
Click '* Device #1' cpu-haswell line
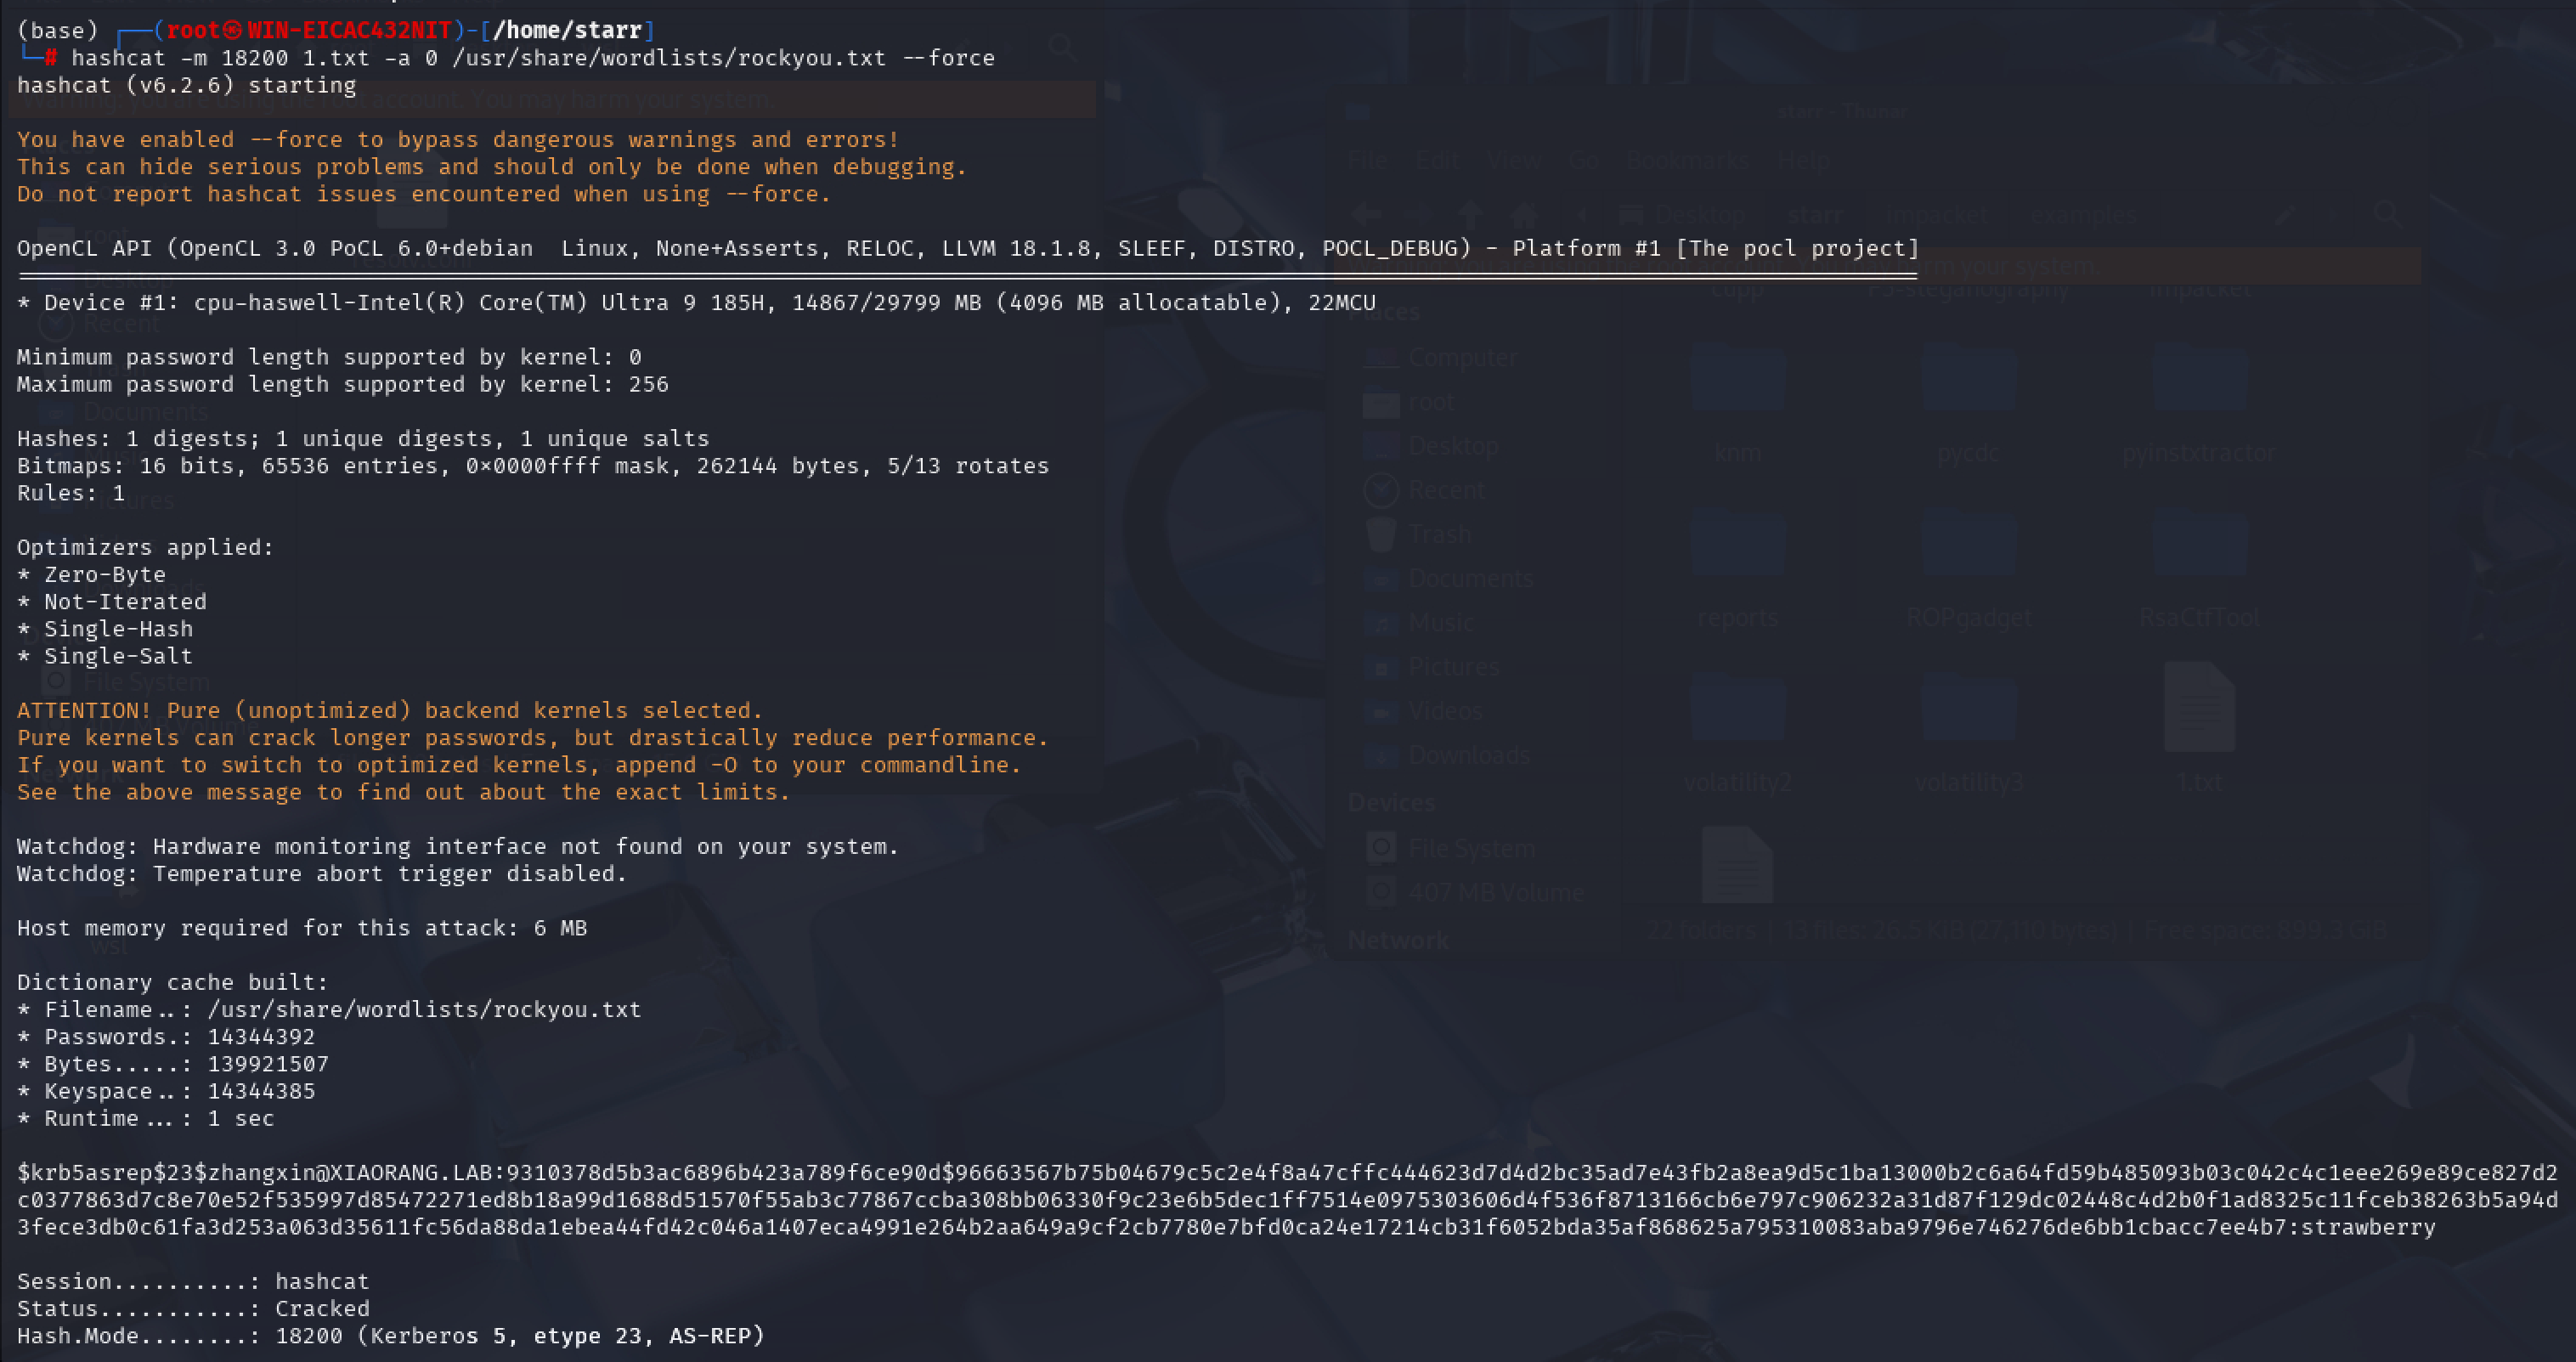[696, 303]
